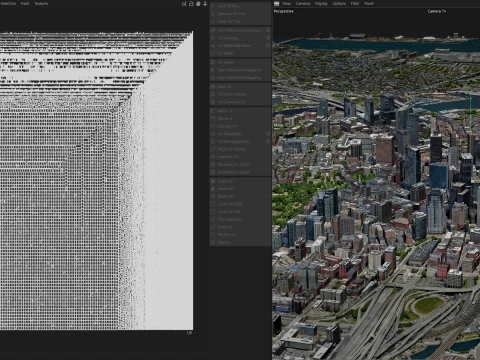Click the histogram-shaped icon above UV canvas
This screenshot has width=480, height=360.
coord(184,4)
